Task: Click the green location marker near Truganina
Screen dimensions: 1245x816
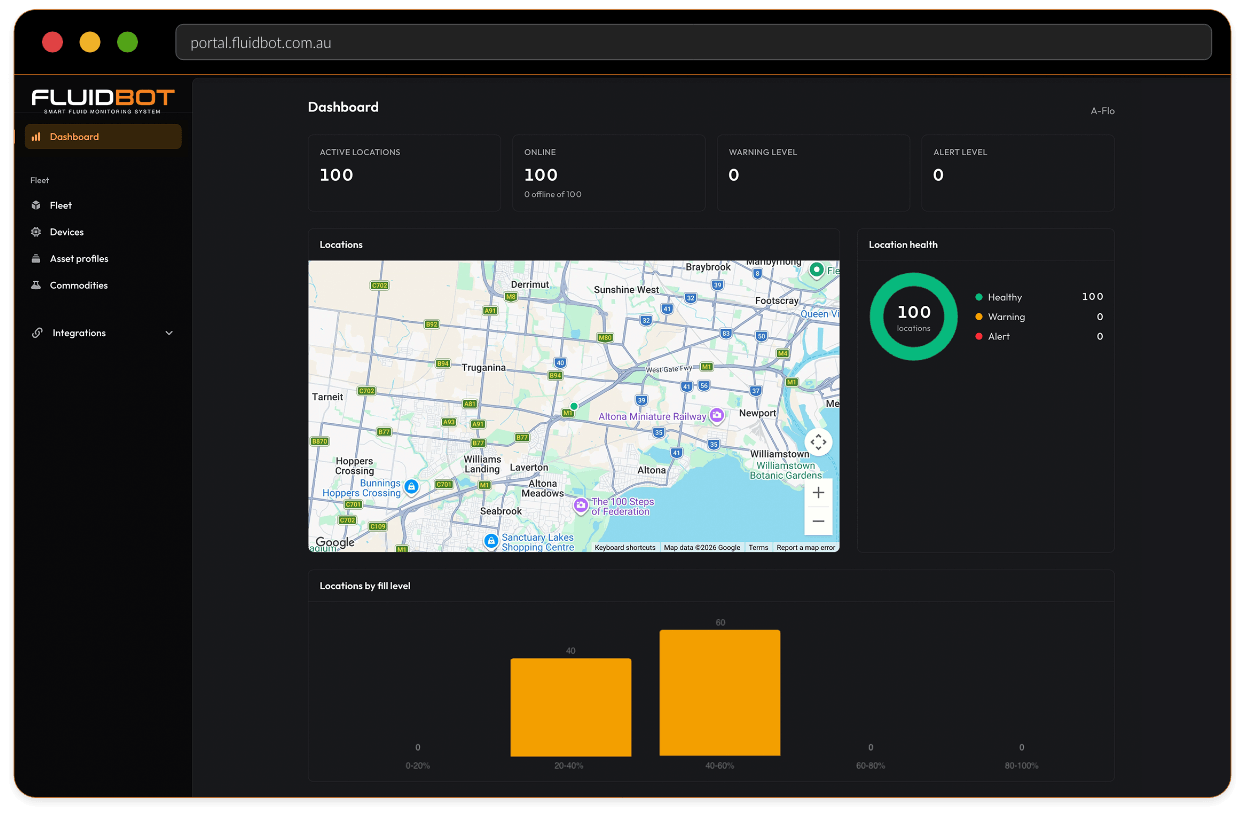Action: tap(574, 406)
